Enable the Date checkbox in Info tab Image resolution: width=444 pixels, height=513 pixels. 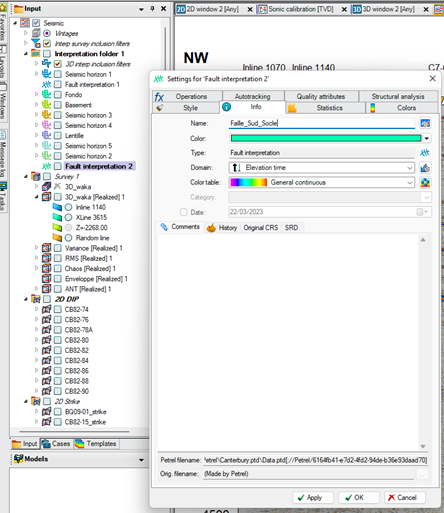pyautogui.click(x=184, y=212)
